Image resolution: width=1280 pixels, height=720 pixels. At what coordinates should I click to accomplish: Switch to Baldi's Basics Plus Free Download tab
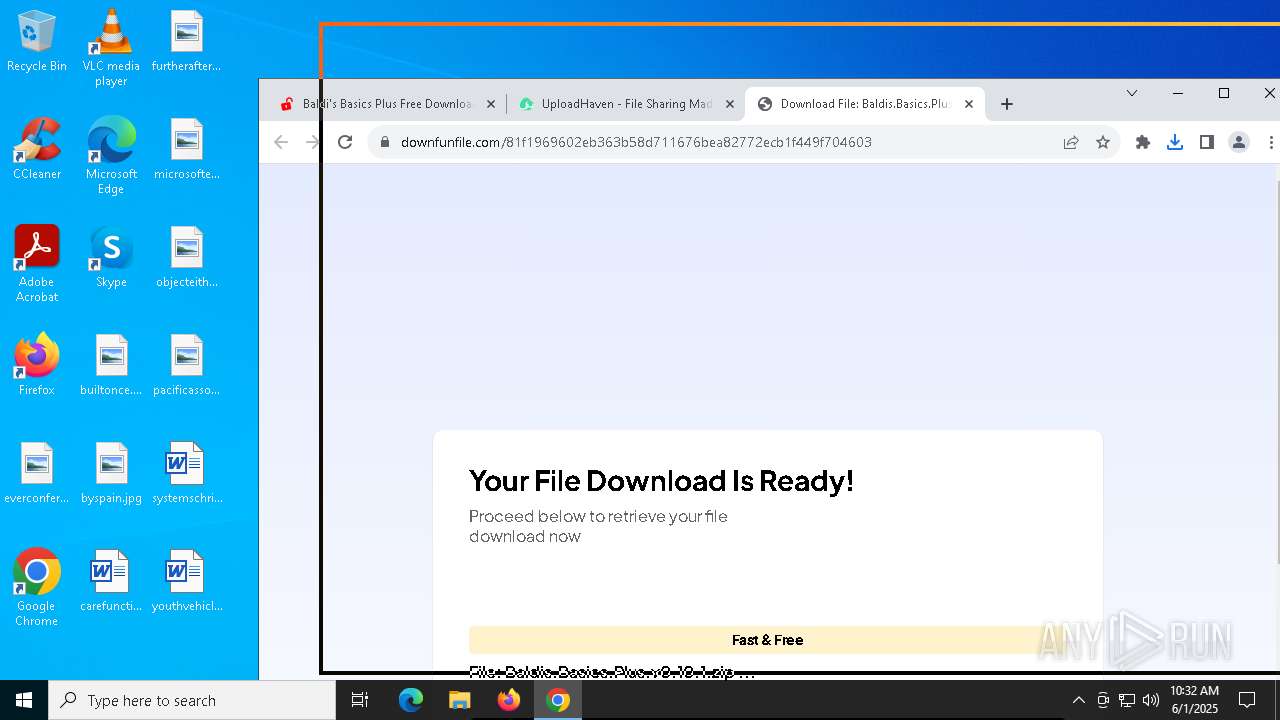point(386,104)
